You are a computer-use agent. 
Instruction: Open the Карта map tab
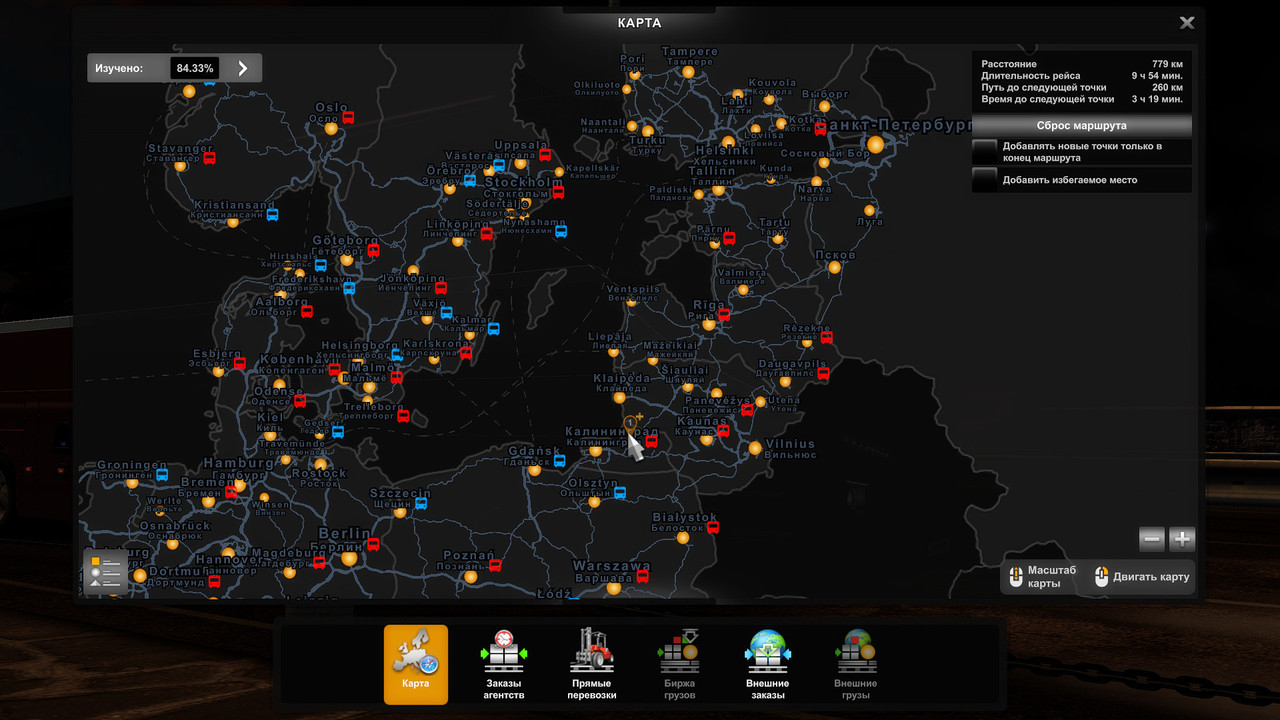416,664
